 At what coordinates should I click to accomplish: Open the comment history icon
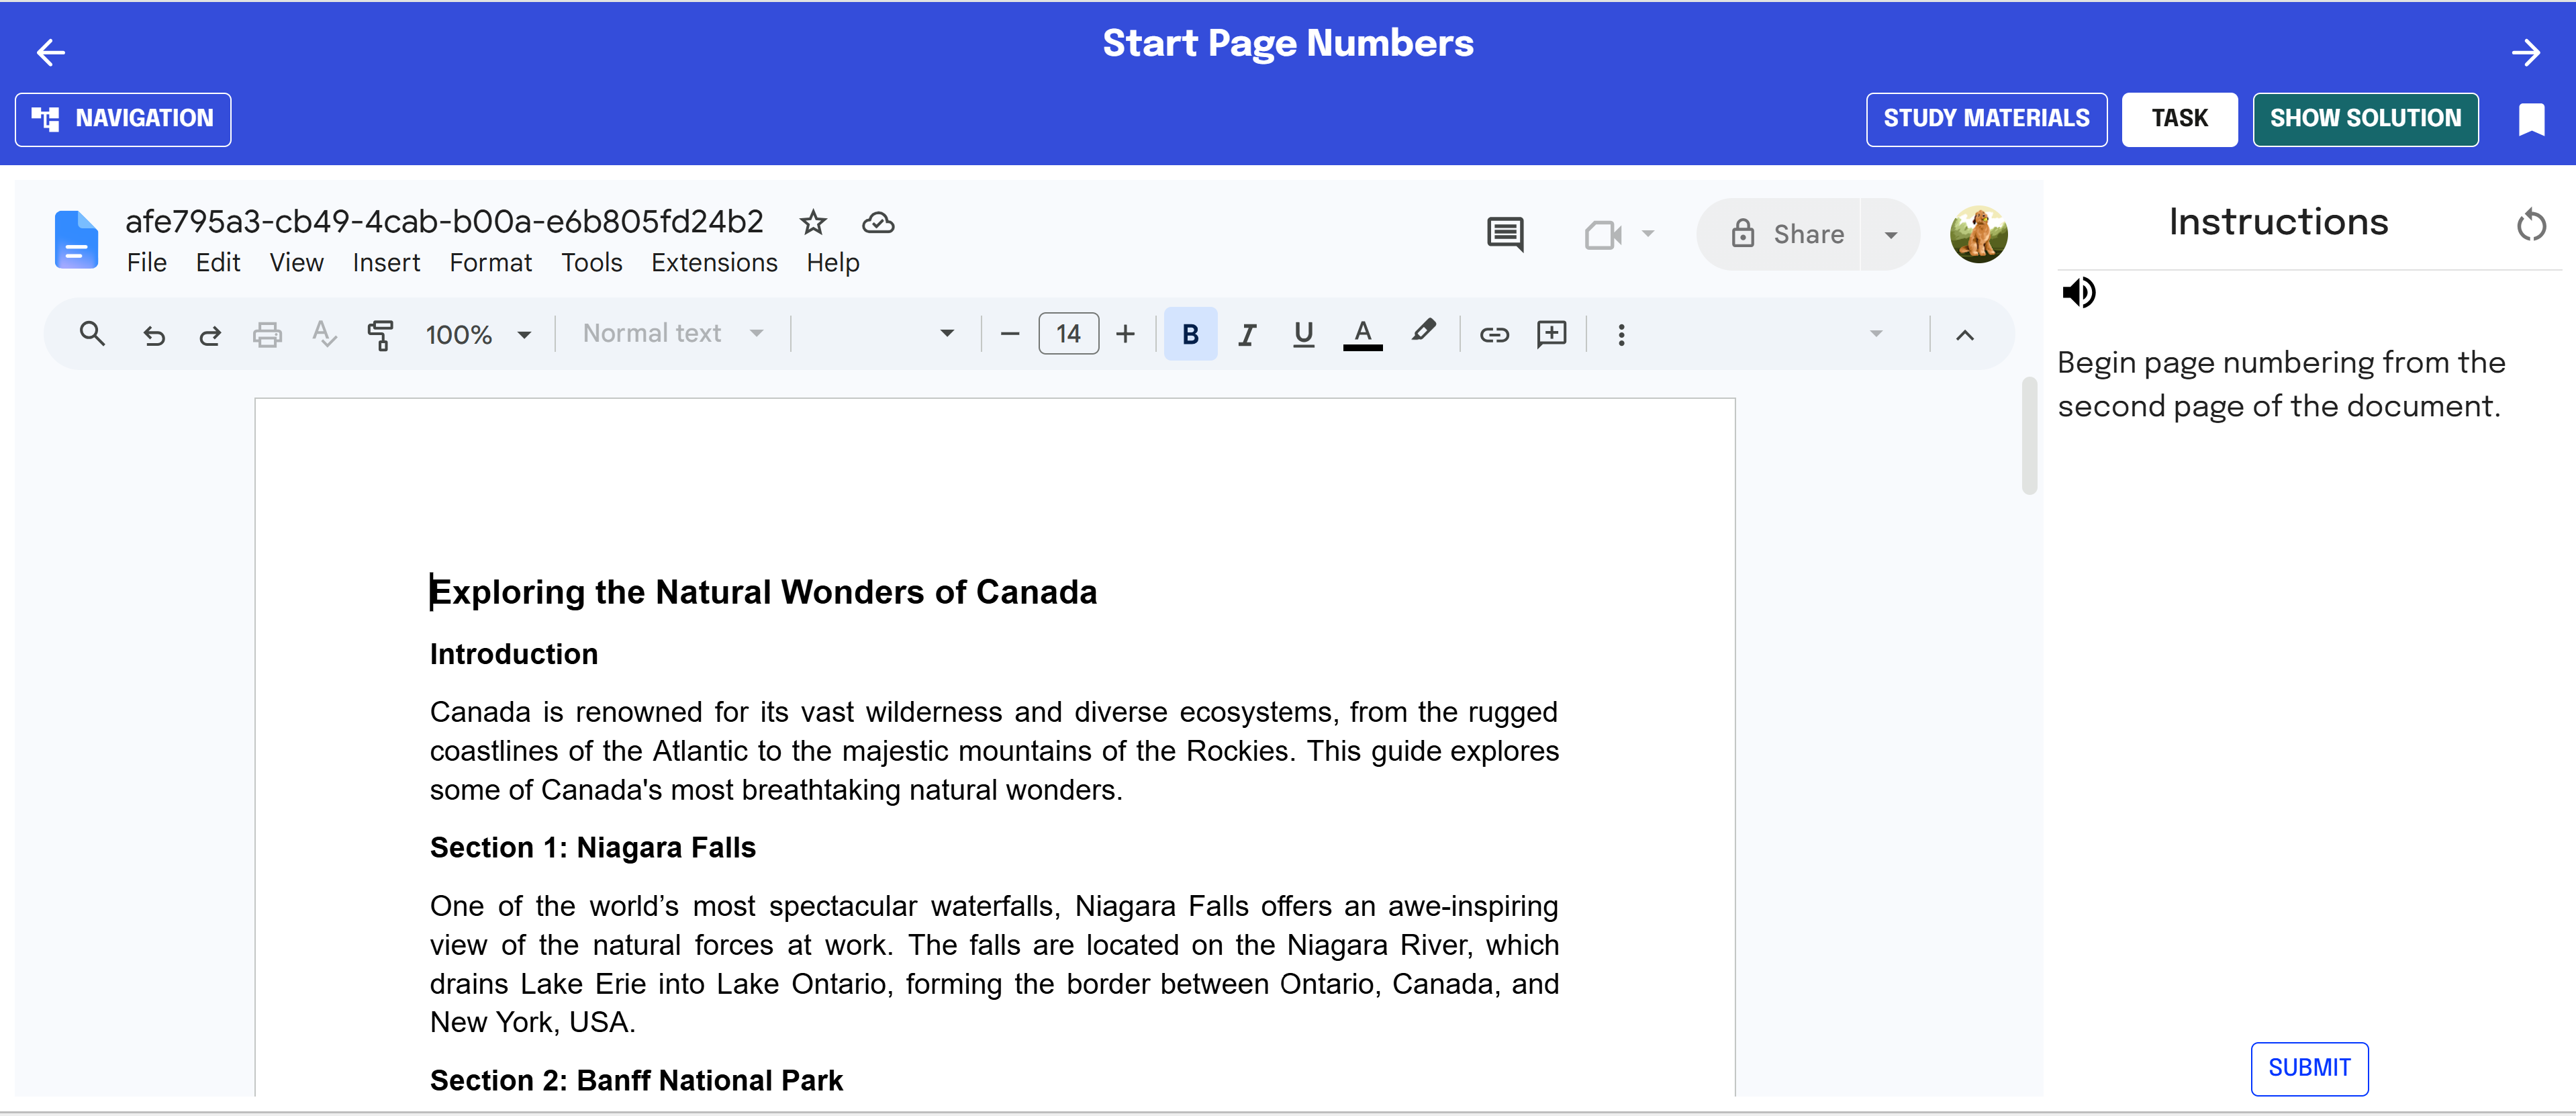coord(1505,234)
